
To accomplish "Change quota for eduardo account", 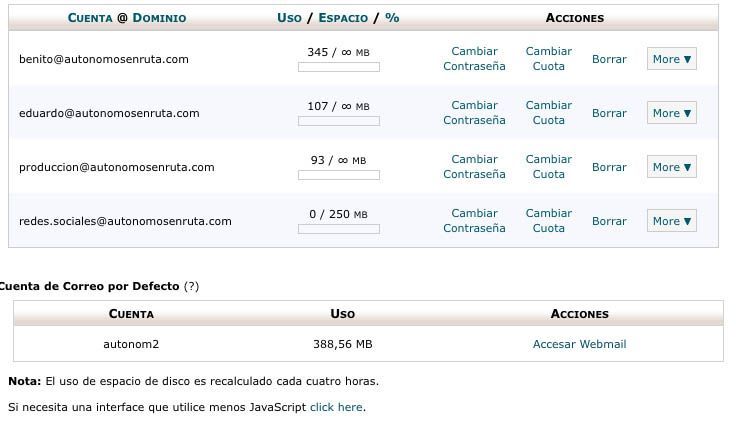I will pyautogui.click(x=549, y=113).
